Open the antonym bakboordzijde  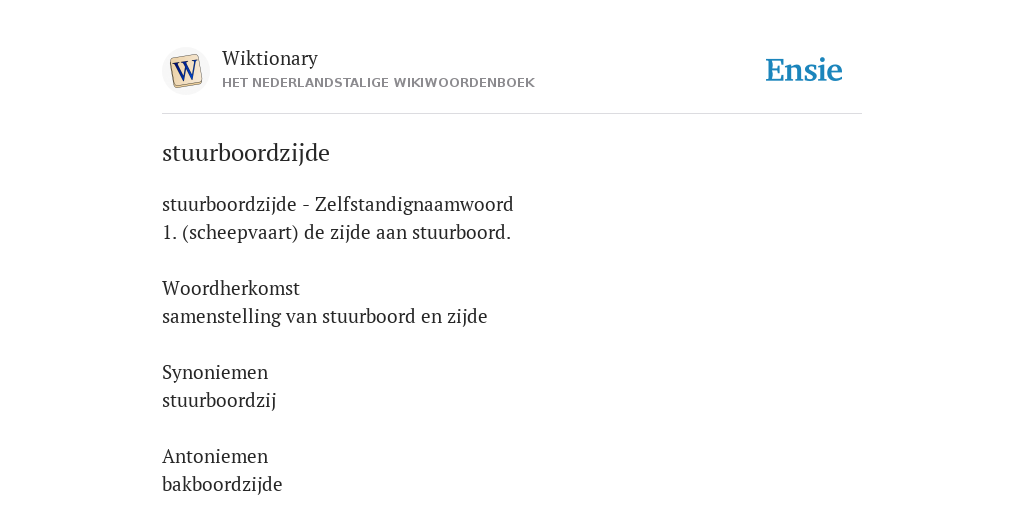click(222, 485)
